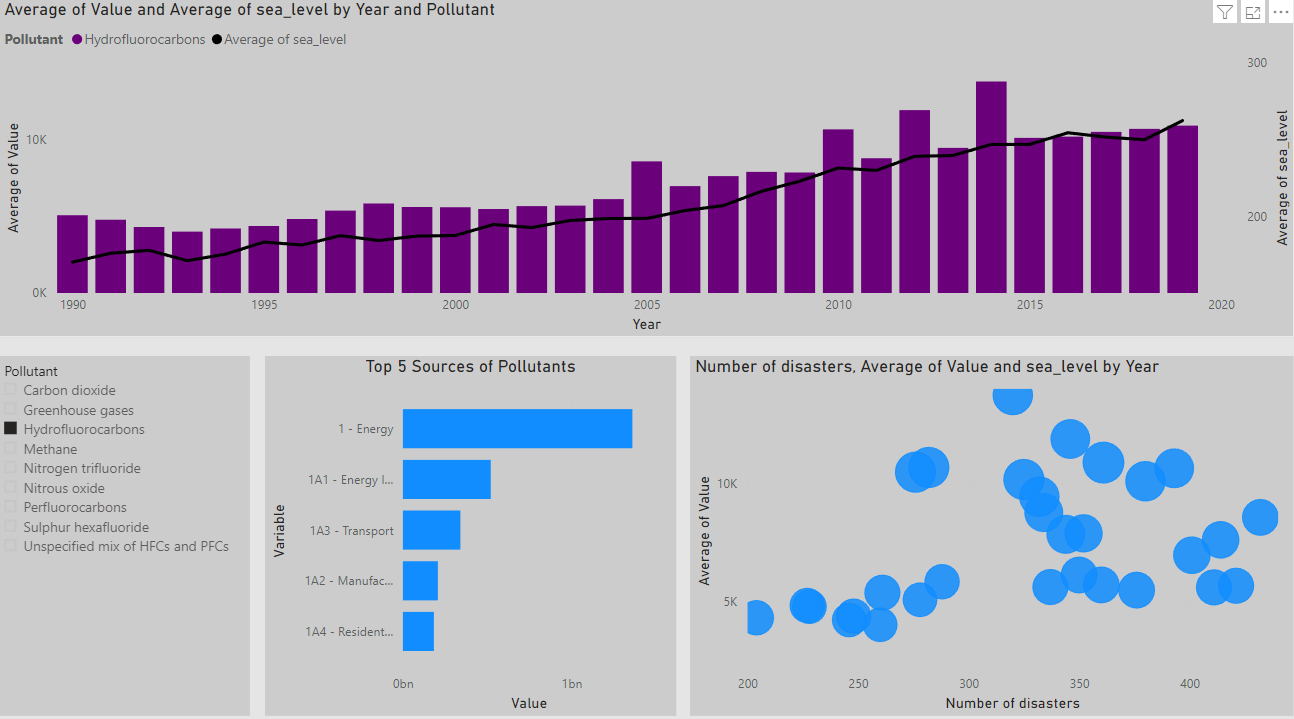This screenshot has width=1294, height=719.
Task: Check the Sulphur hexafluoride box
Action: [x=12, y=526]
